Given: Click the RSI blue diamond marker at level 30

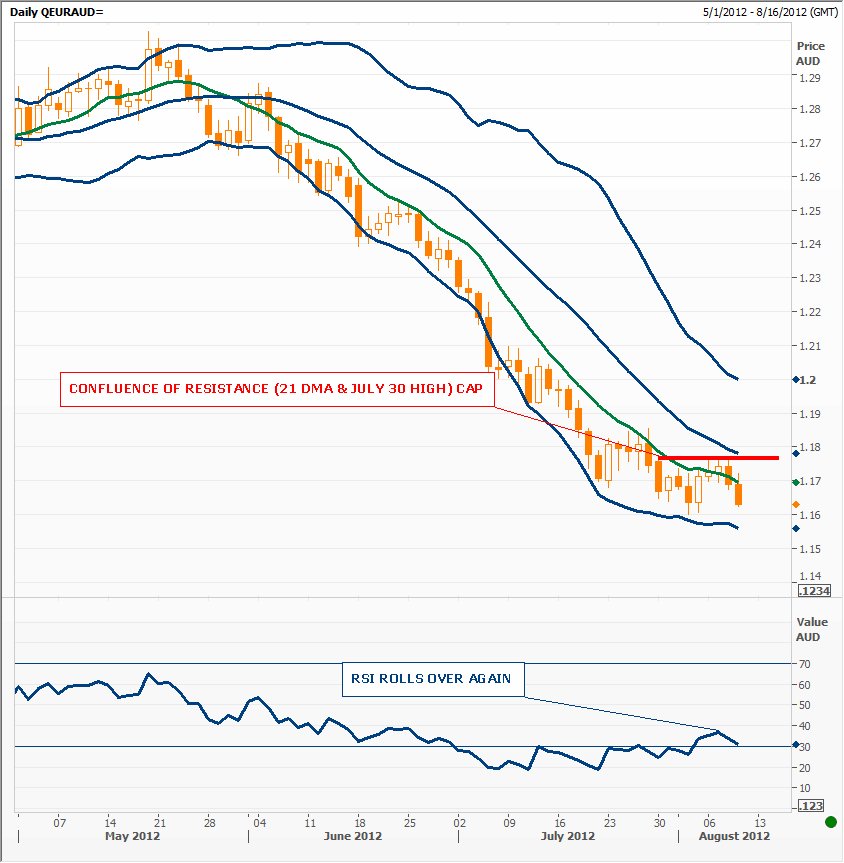Looking at the screenshot, I should pos(796,745).
